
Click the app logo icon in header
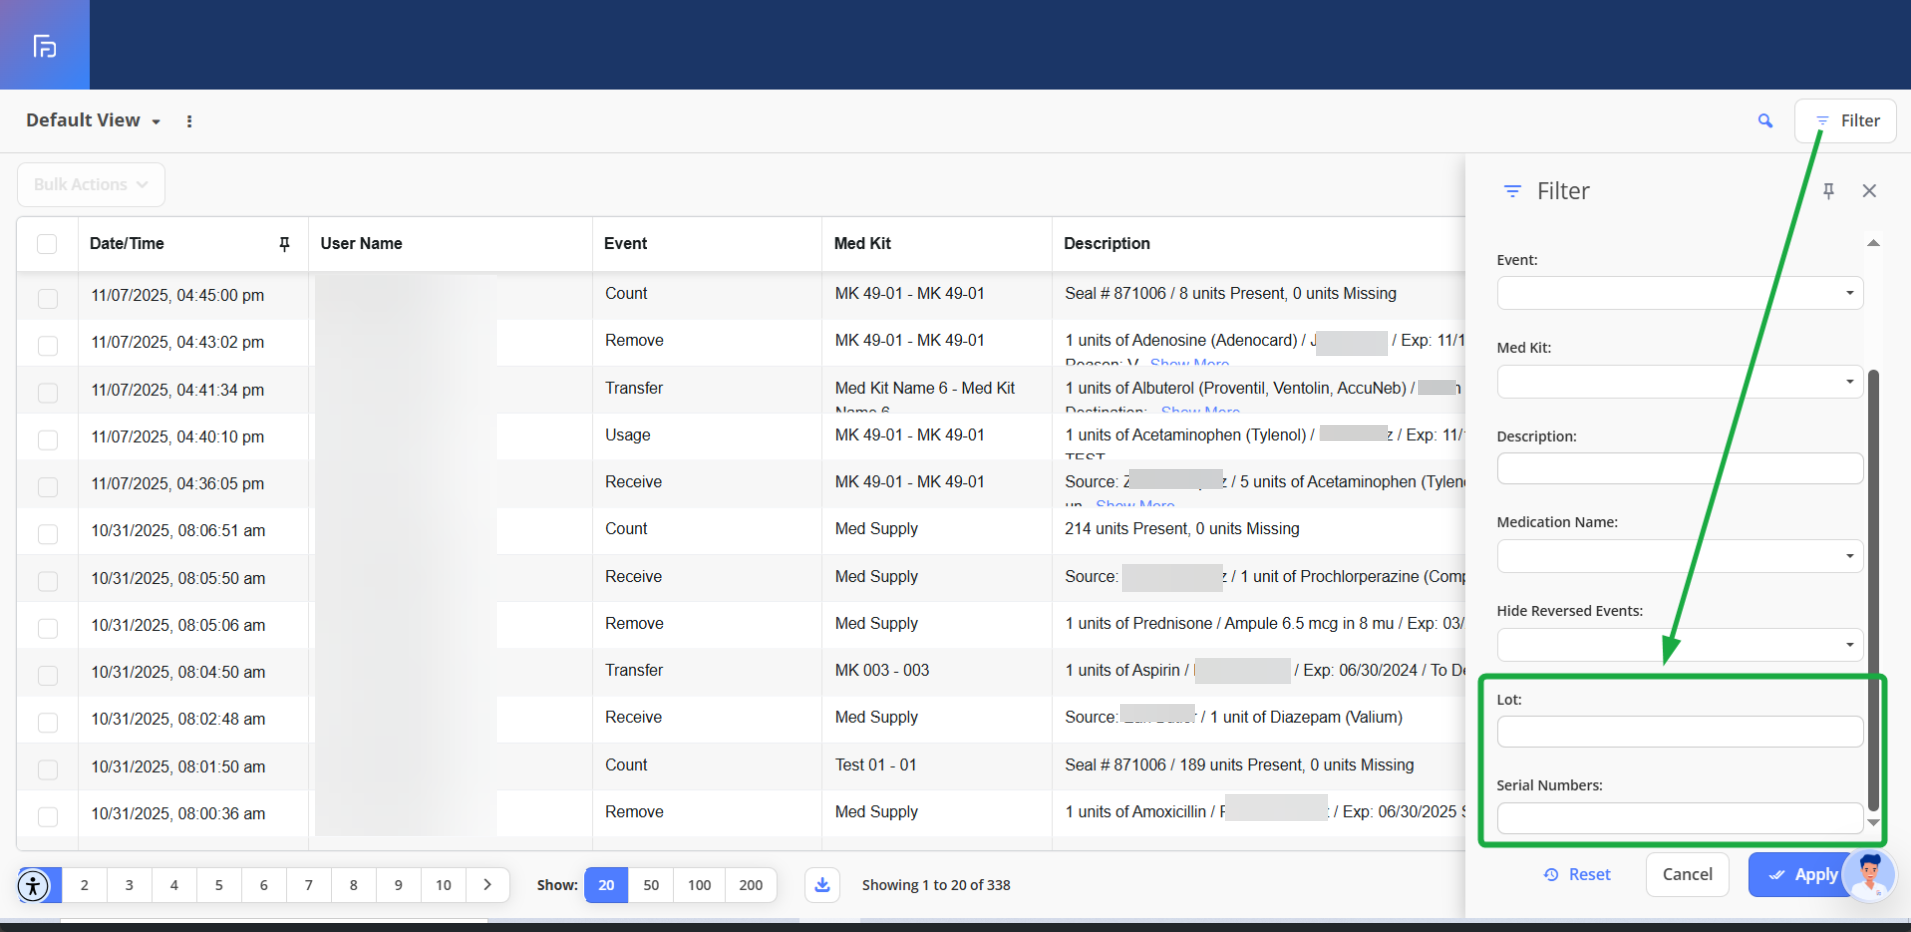pos(45,46)
